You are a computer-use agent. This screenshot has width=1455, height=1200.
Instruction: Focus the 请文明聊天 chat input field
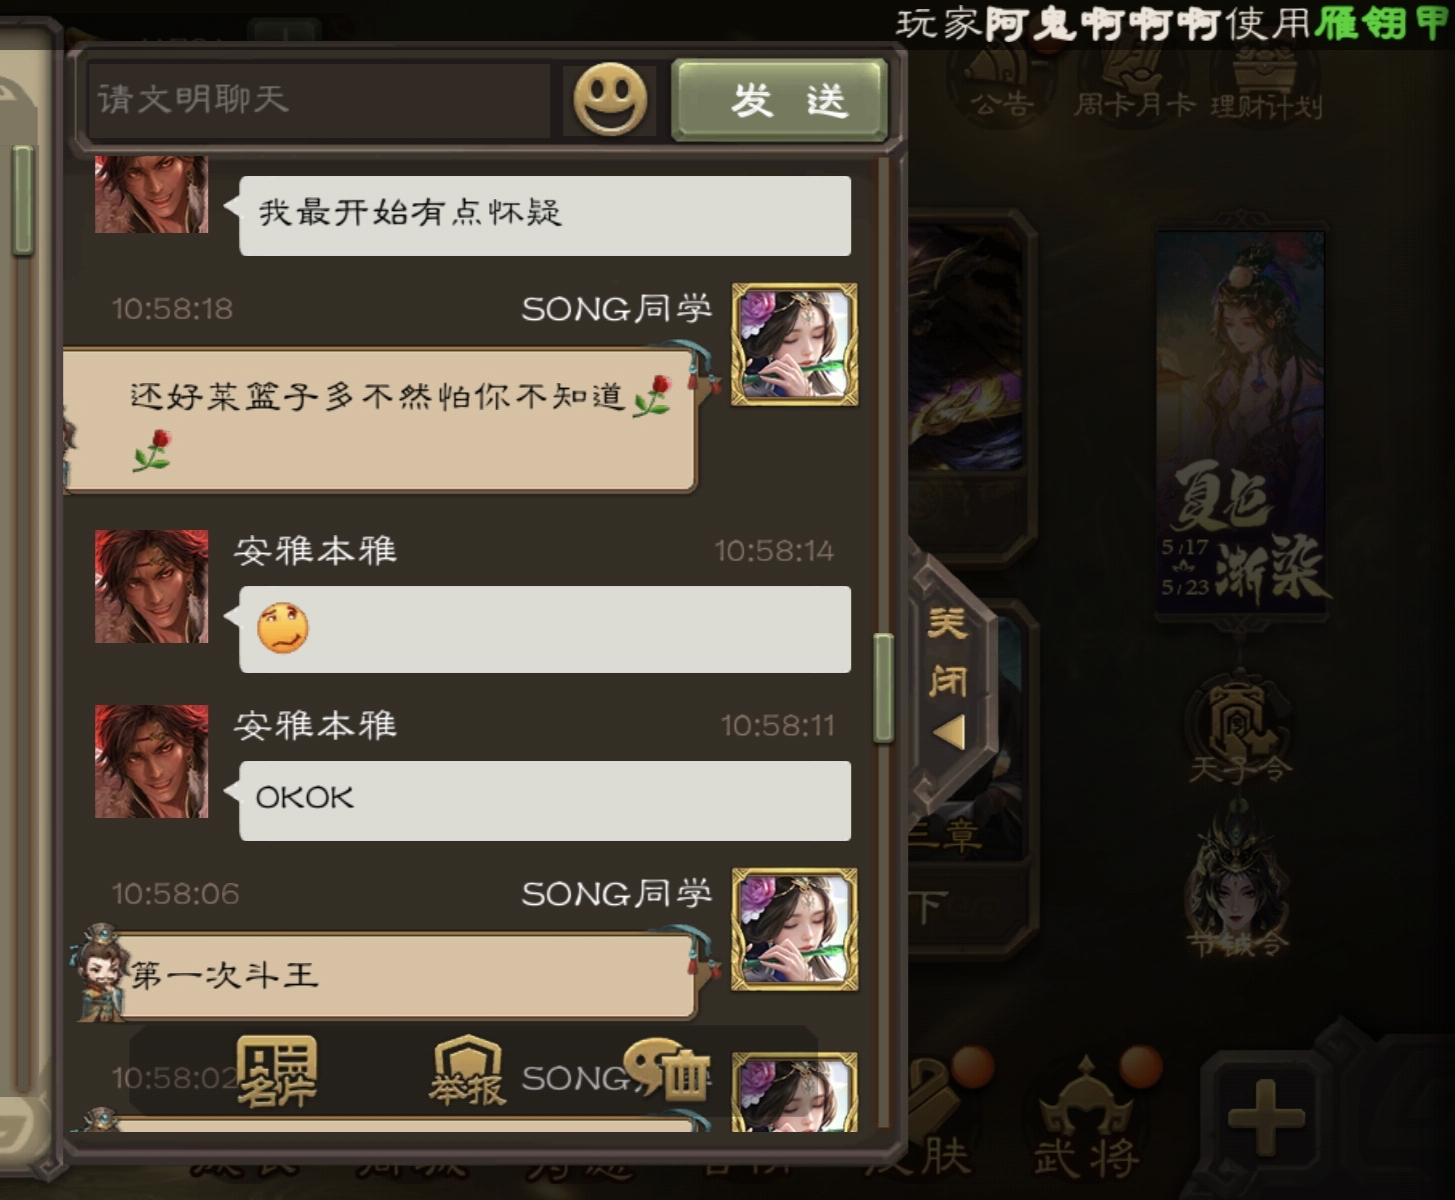click(x=318, y=100)
